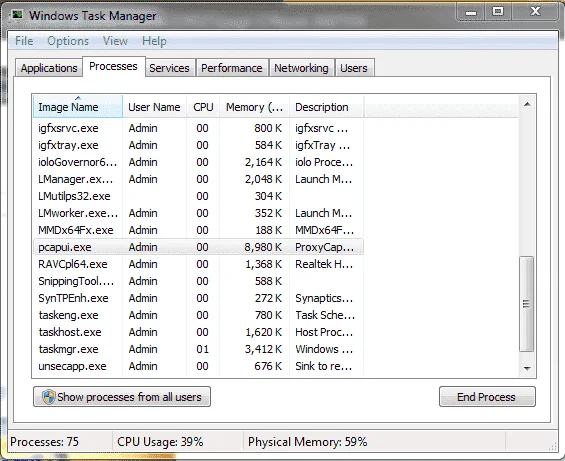The width and height of the screenshot is (565, 461).
Task: Click Processes: 75 in status bar
Action: [x=44, y=442]
